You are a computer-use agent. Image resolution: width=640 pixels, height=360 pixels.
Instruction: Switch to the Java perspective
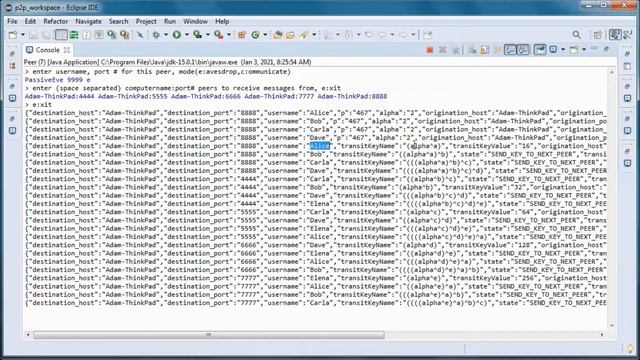pyautogui.click(x=615, y=35)
